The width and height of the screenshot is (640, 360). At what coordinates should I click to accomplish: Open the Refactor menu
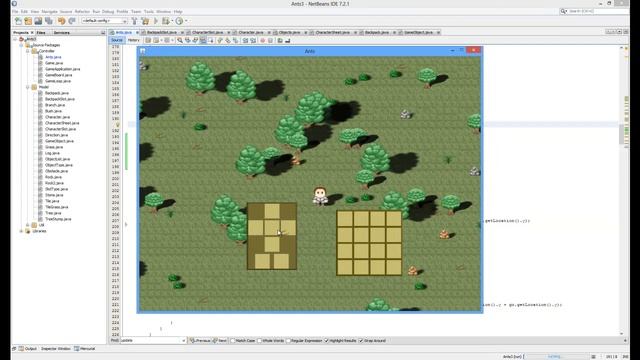[x=82, y=11]
